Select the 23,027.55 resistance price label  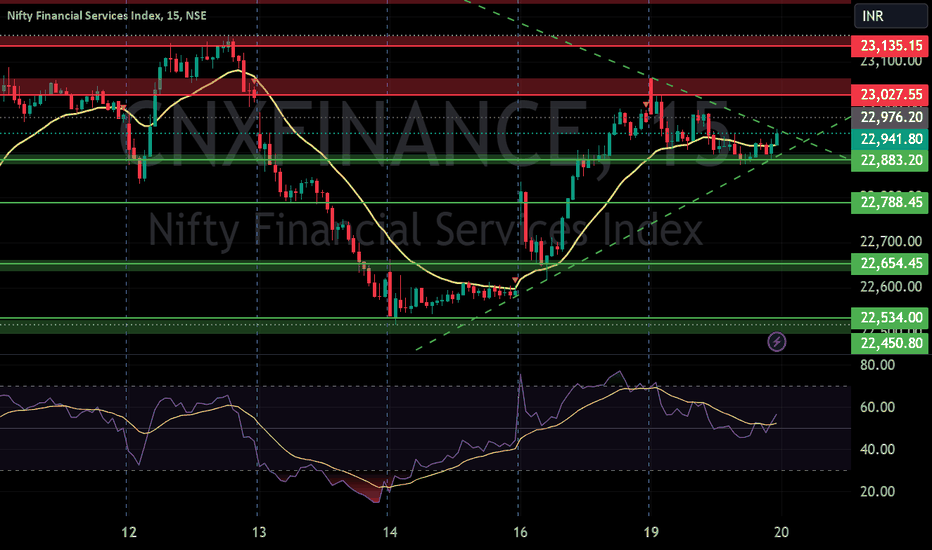[890, 95]
